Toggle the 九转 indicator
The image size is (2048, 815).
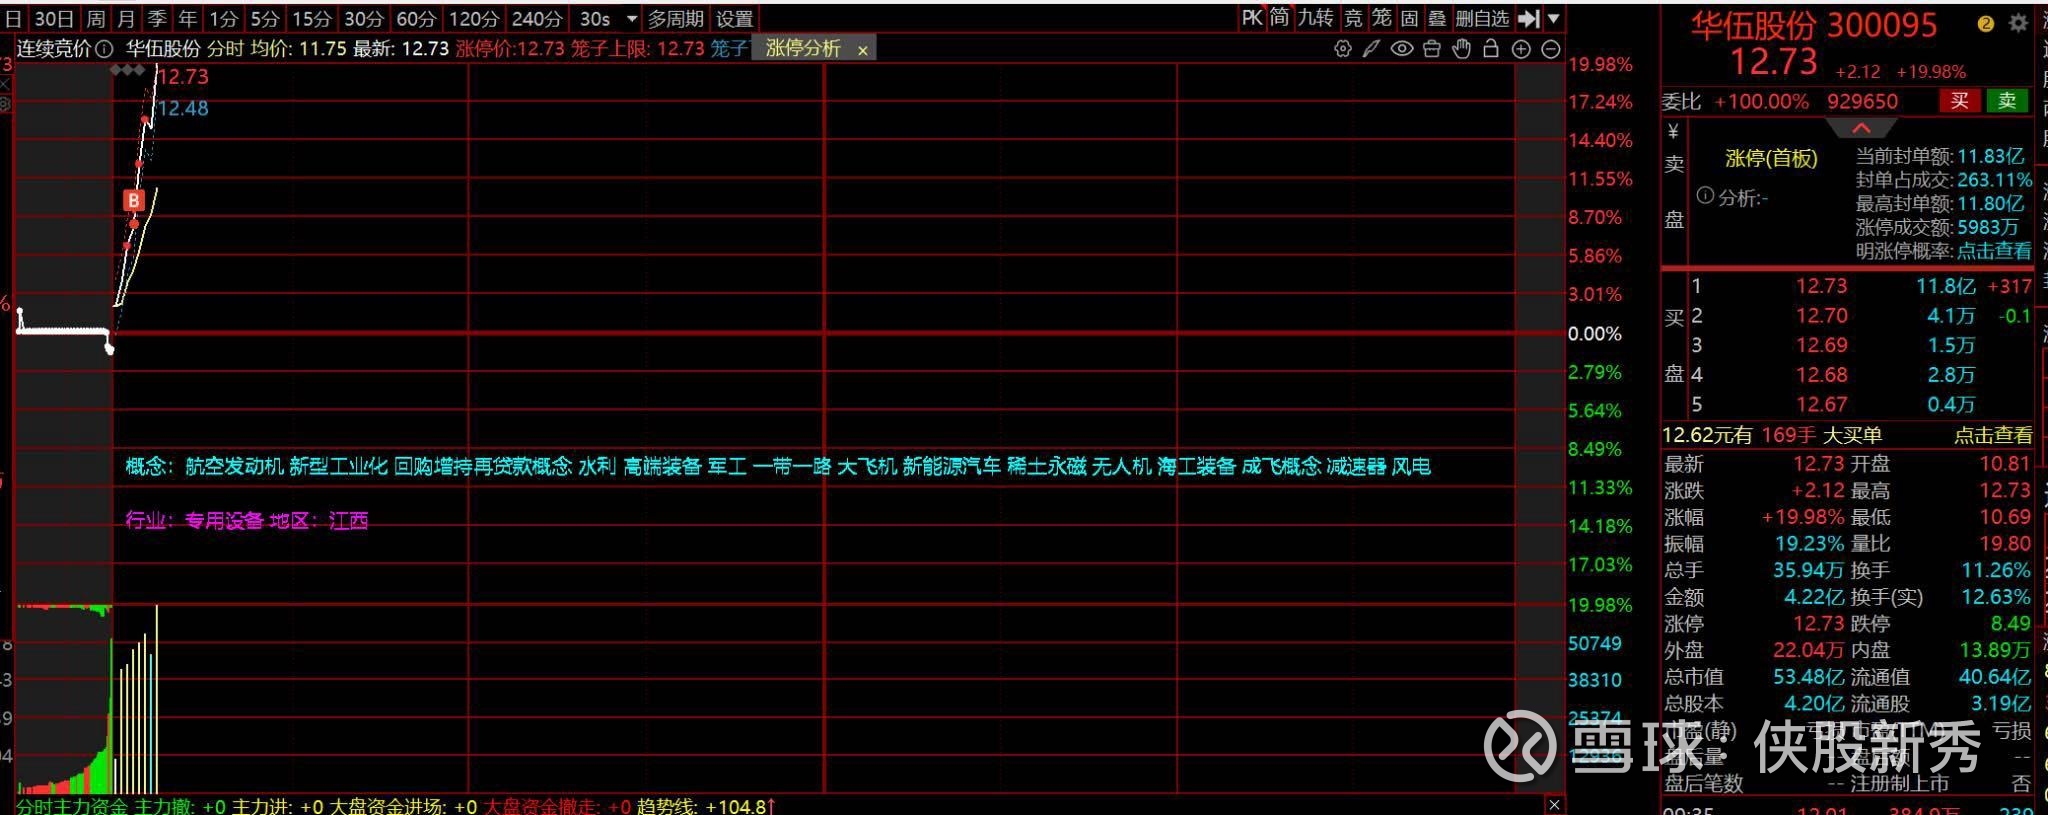coord(1315,18)
